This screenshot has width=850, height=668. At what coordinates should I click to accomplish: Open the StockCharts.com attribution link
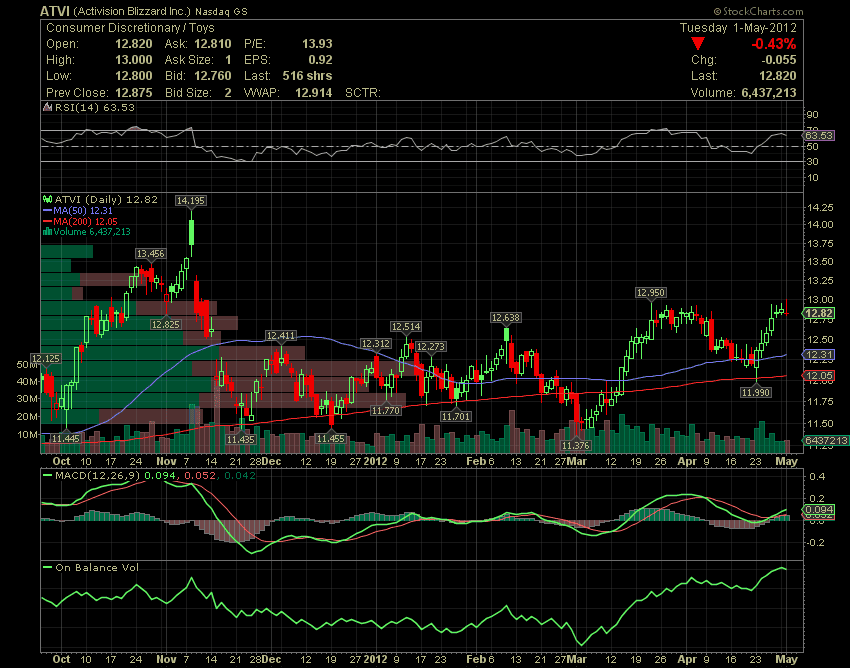(758, 11)
